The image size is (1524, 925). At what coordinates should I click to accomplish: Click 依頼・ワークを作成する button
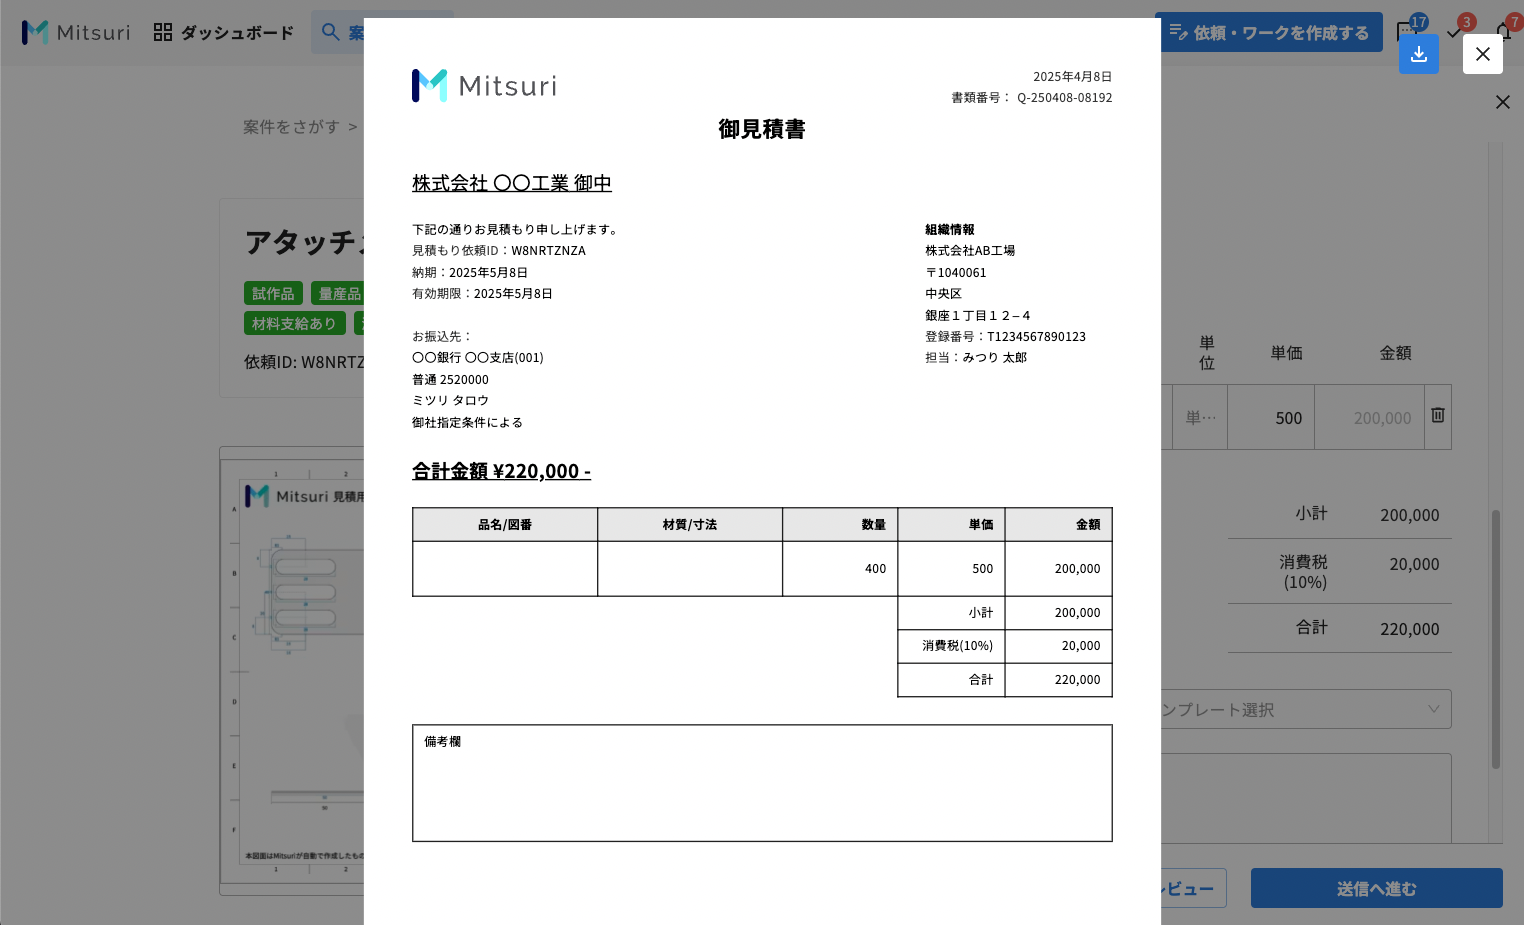click(1270, 32)
